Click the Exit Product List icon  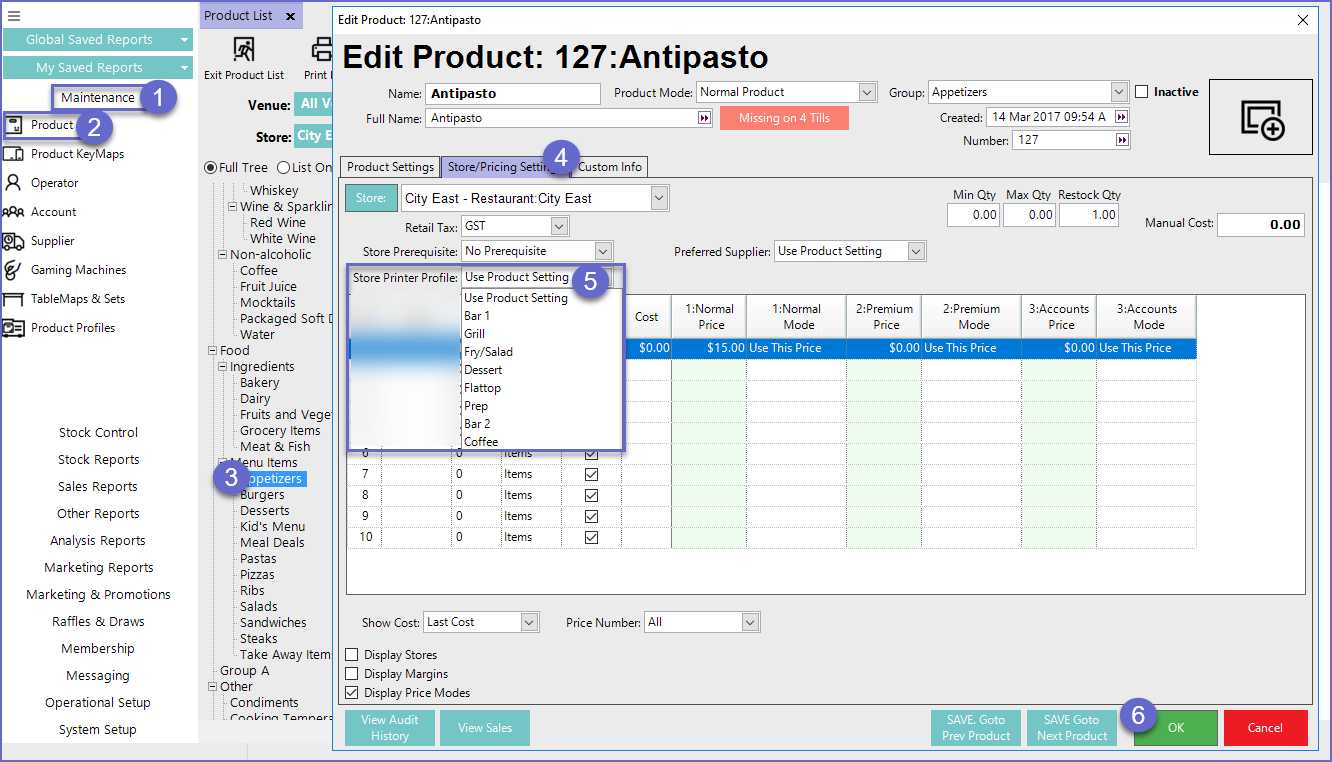pyautogui.click(x=243, y=50)
